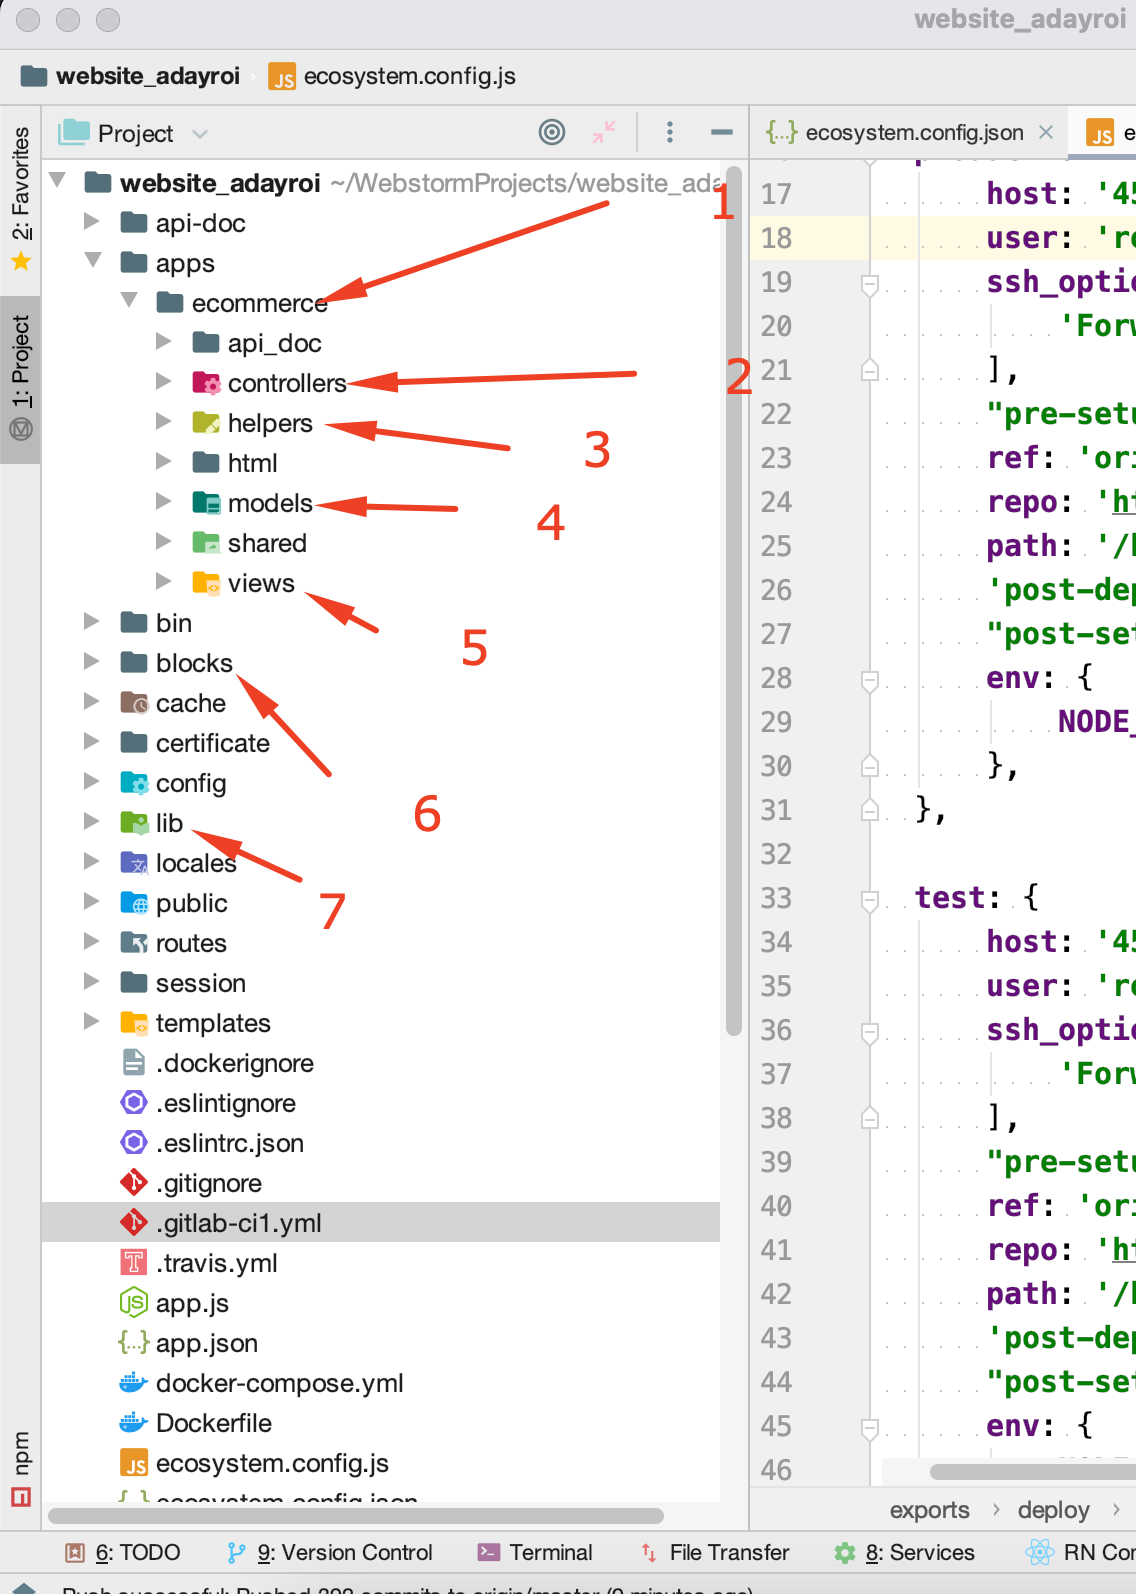The height and width of the screenshot is (1594, 1136).
Task: Click the .gitignore file icon
Action: [x=134, y=1183]
